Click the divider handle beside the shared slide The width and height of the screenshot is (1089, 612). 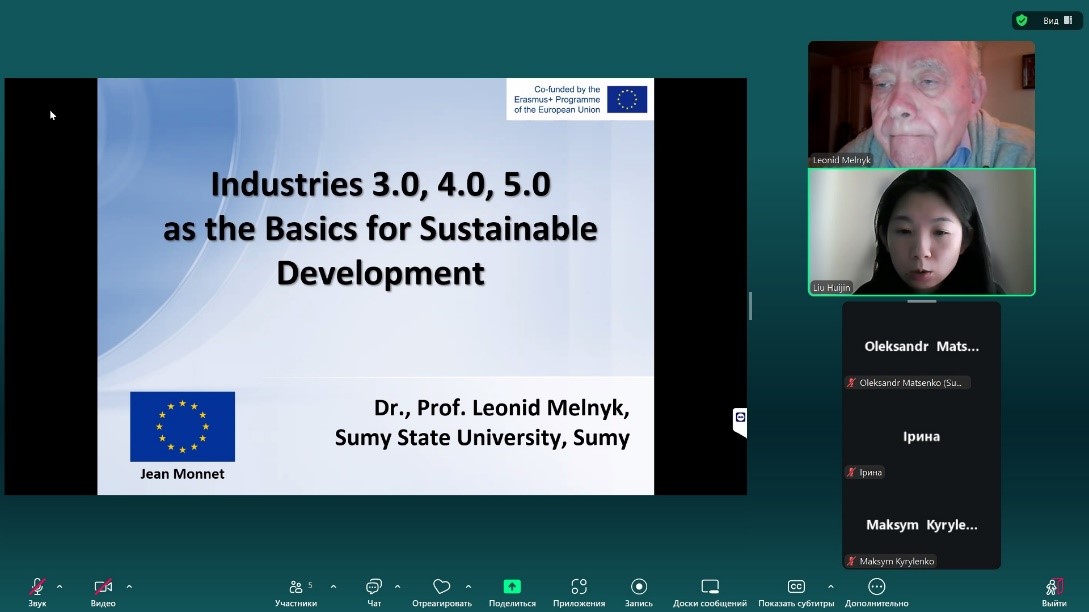tap(750, 305)
